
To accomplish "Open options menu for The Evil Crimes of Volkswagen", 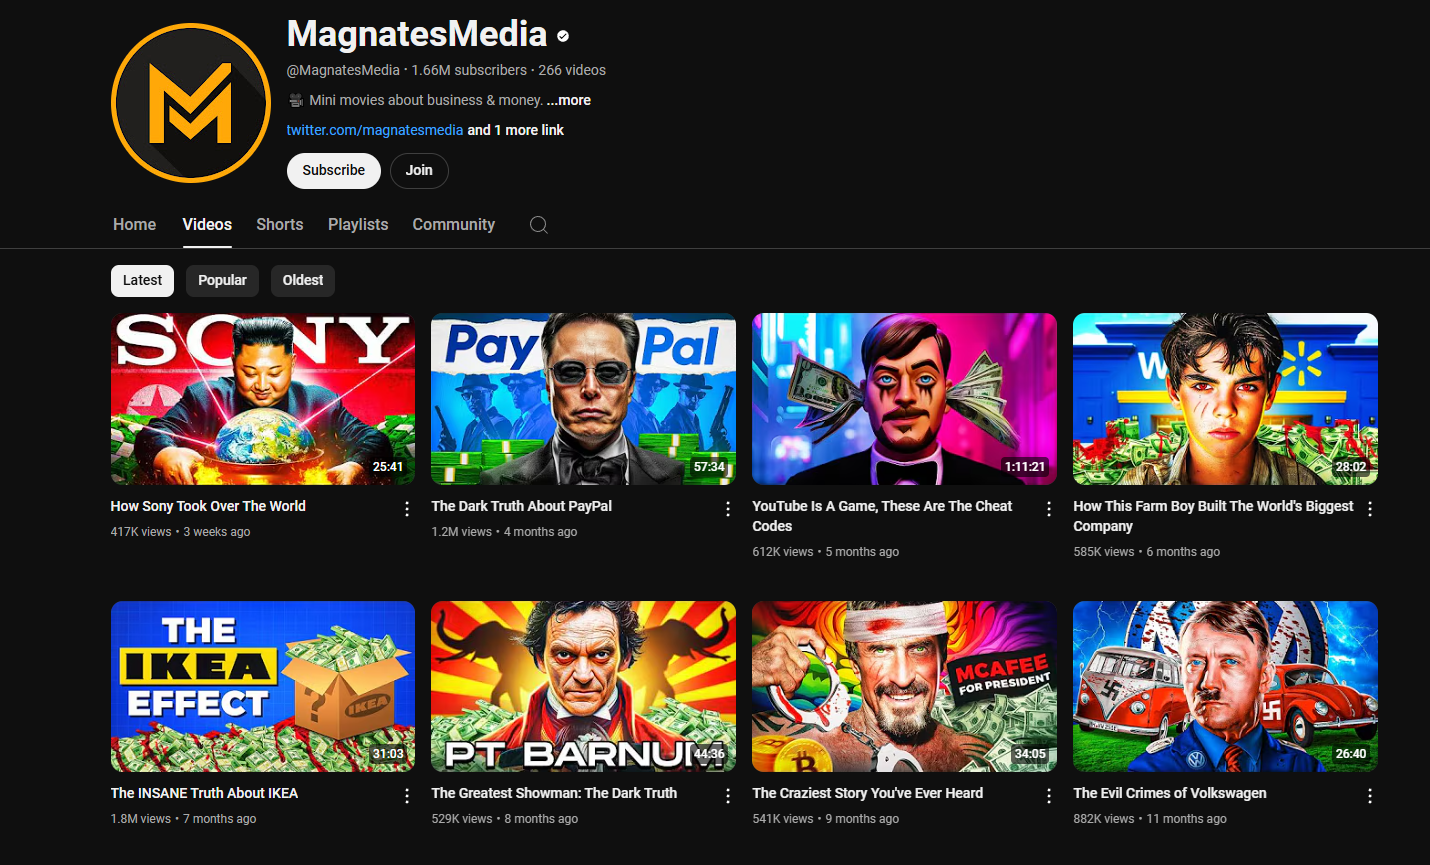I will click(x=1370, y=796).
